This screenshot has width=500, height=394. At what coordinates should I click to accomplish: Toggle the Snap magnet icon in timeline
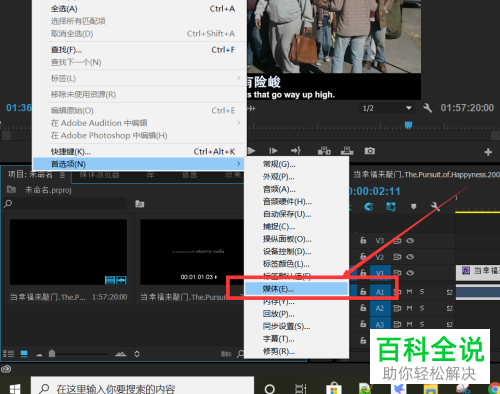click(x=368, y=207)
